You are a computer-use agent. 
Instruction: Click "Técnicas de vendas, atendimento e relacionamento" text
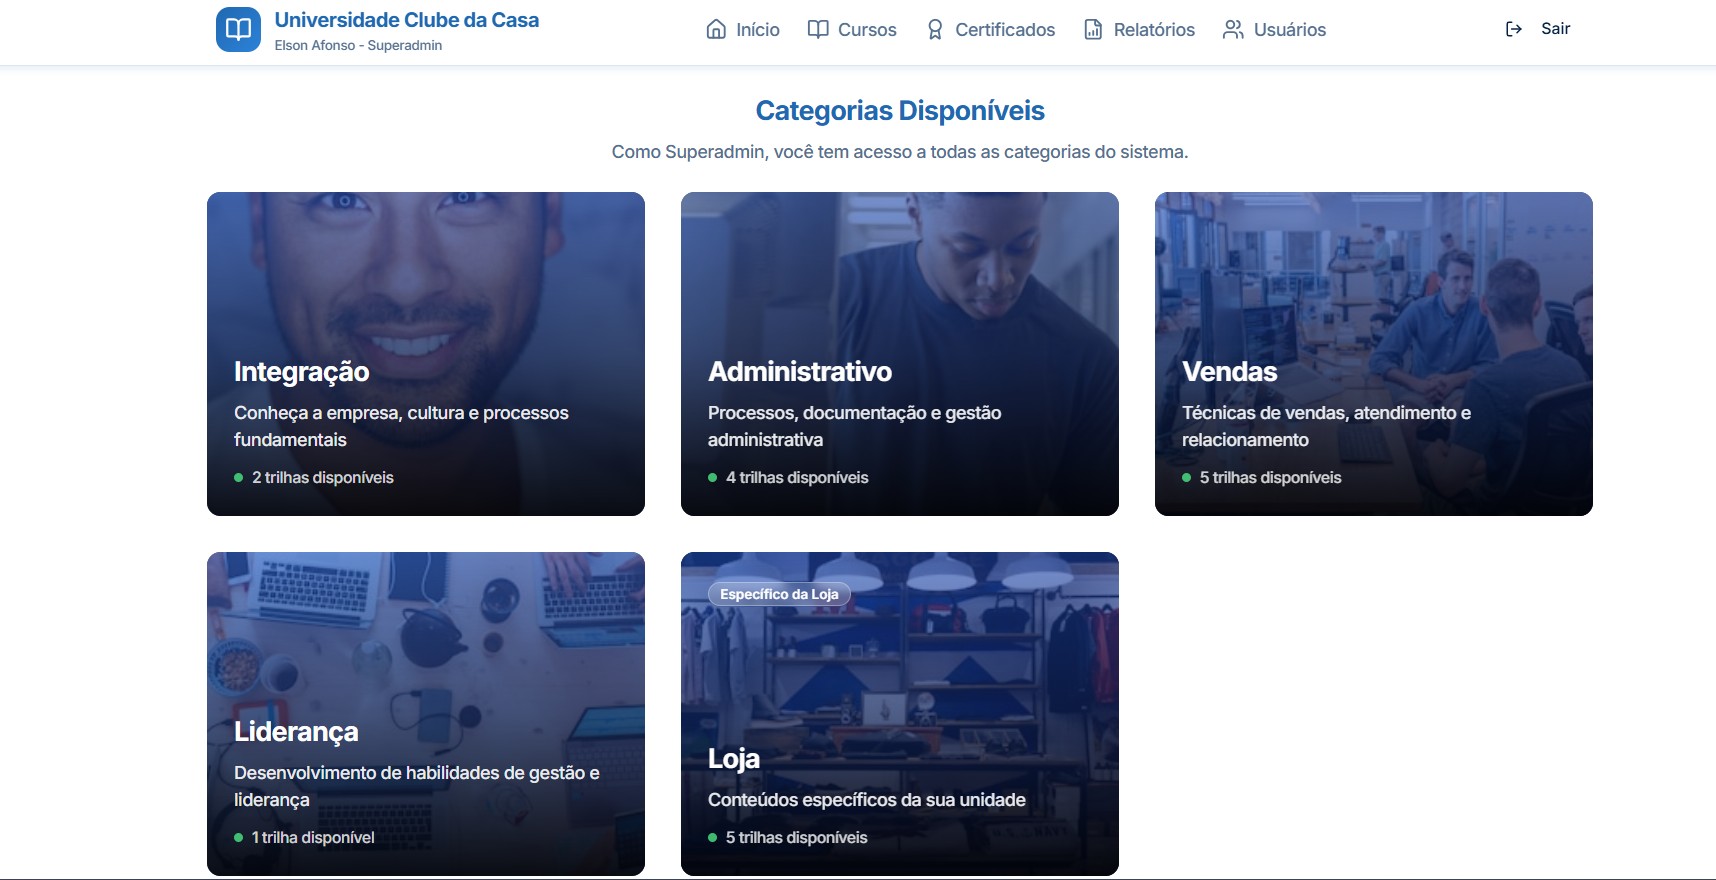(1326, 426)
